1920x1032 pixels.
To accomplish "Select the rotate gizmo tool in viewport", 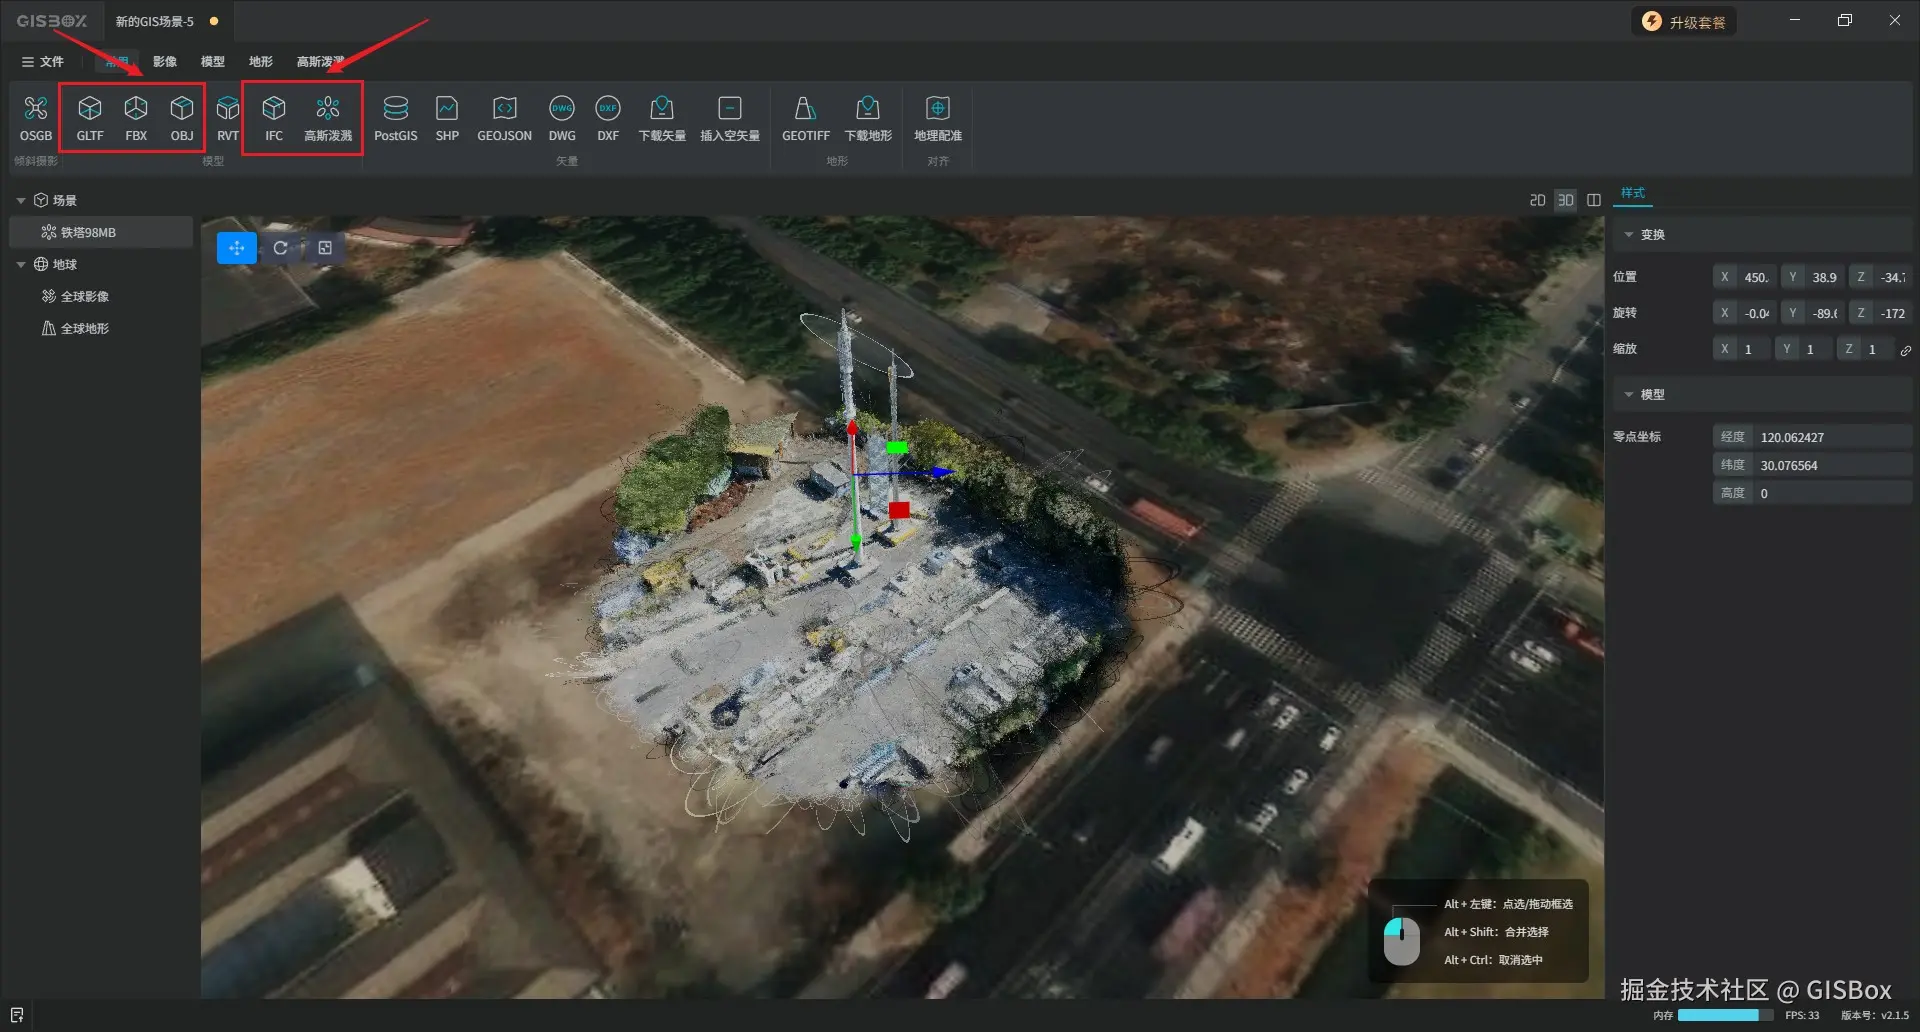I will click(x=281, y=248).
